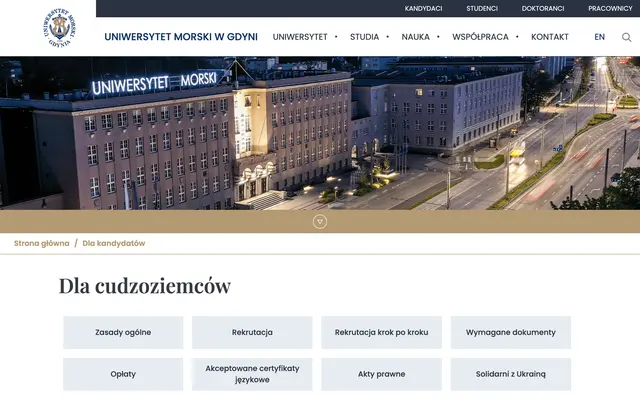Open the STUDIA menu
The height and width of the screenshot is (400, 640).
364,37
